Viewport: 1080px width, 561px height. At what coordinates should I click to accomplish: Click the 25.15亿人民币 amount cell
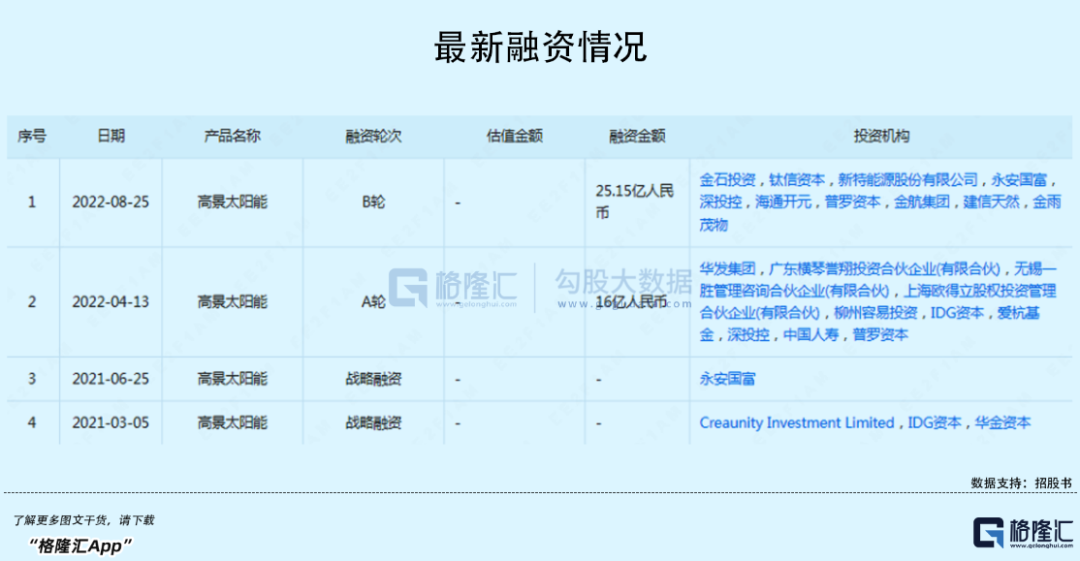tap(634, 202)
